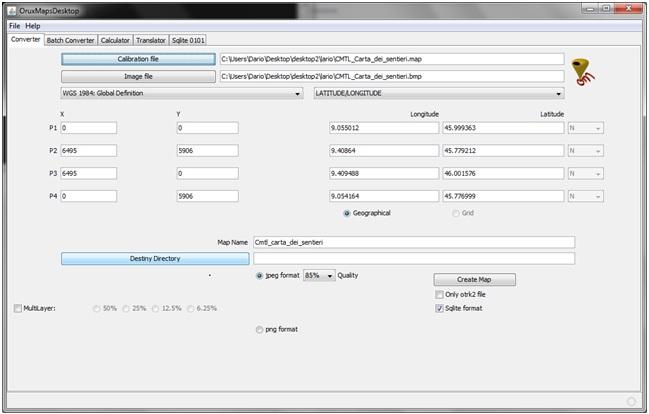This screenshot has width=649, height=414.
Task: Click the Calibration file button
Action: (x=138, y=59)
